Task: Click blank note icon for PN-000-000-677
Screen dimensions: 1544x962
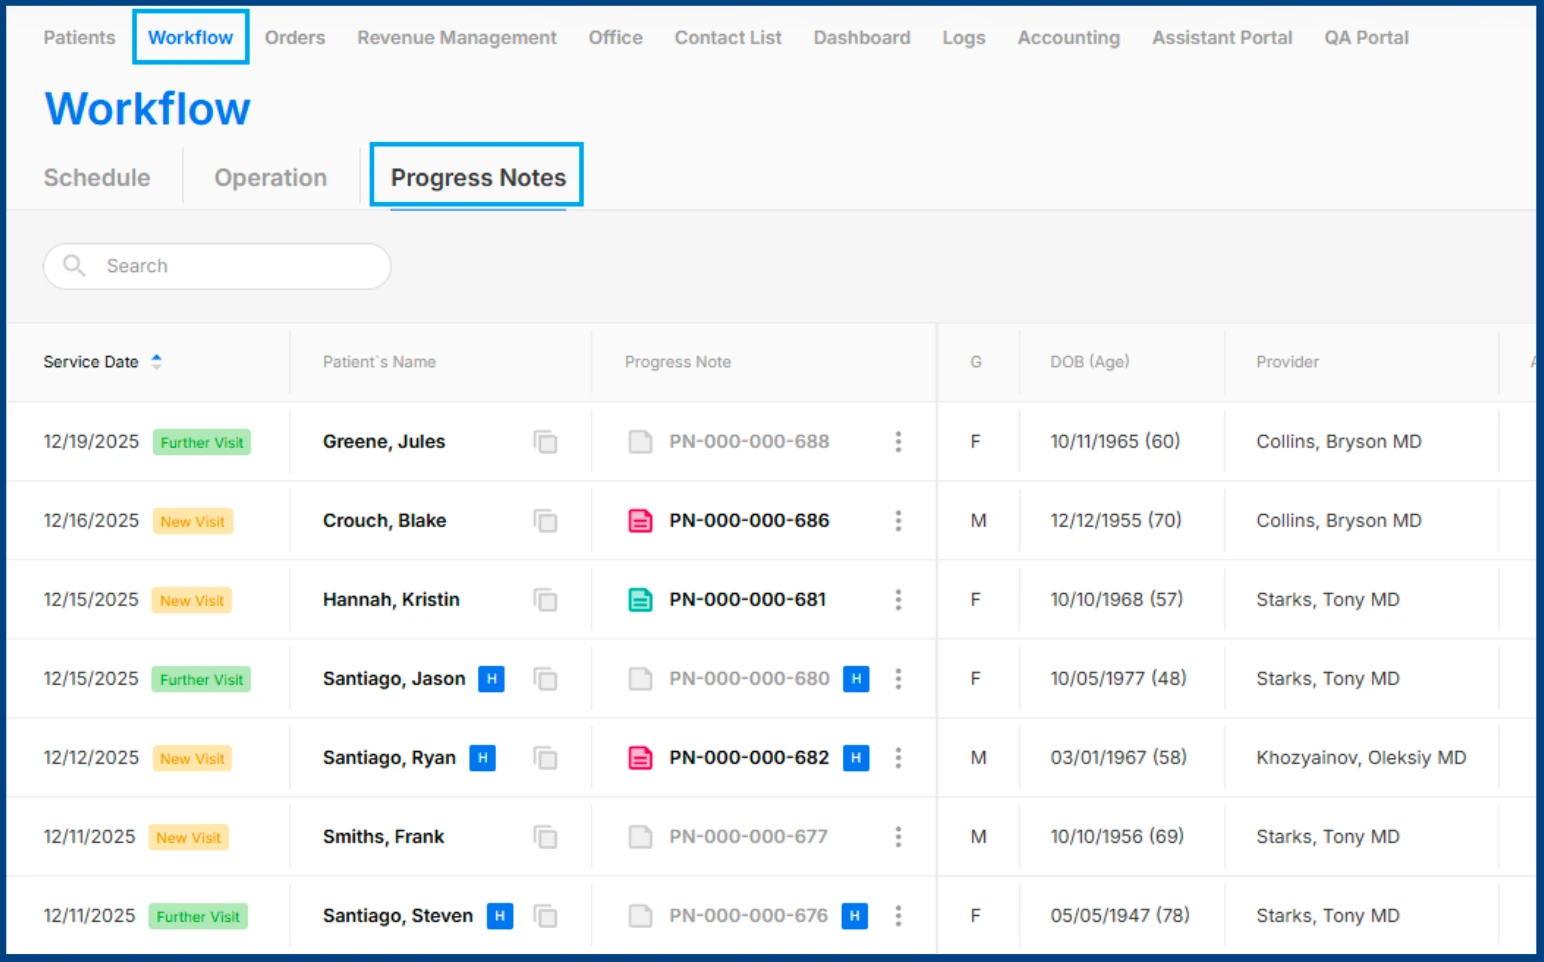Action: click(x=640, y=837)
